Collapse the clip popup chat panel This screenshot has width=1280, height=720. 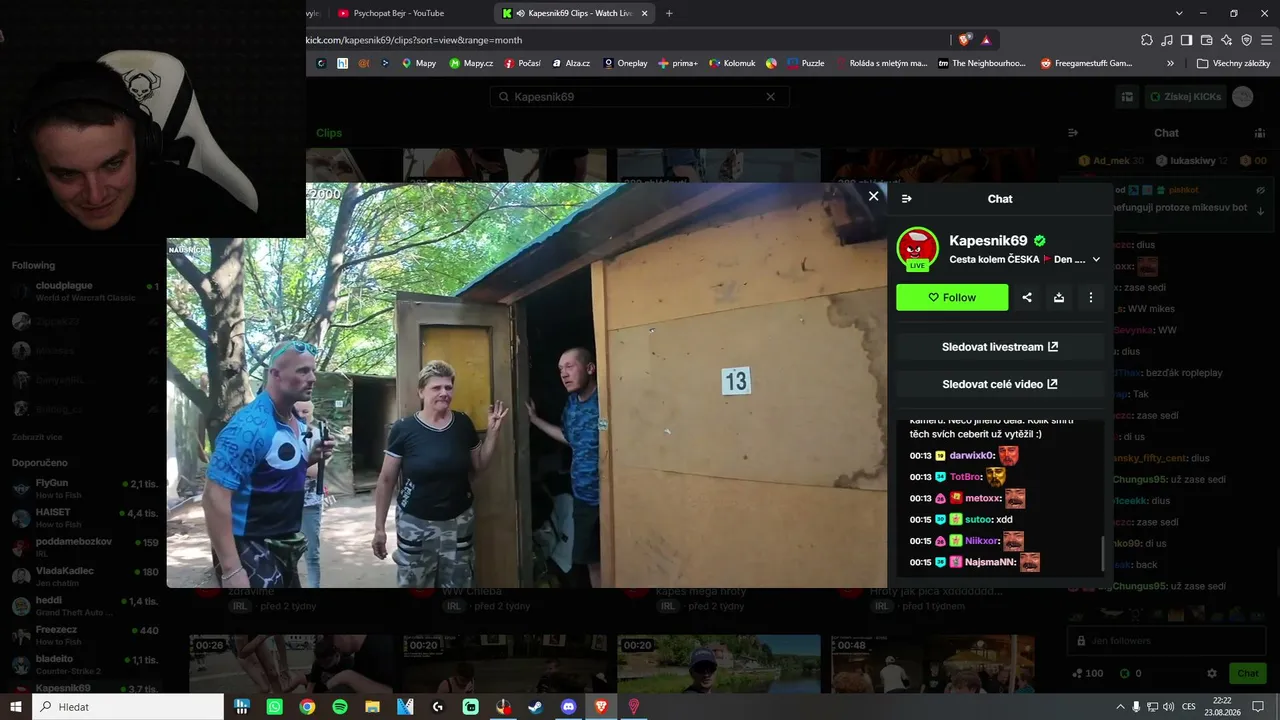coord(907,199)
